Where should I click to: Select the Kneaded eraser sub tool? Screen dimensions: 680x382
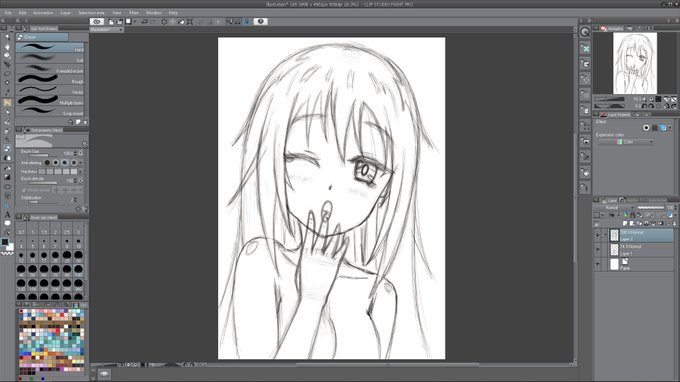pyautogui.click(x=50, y=69)
